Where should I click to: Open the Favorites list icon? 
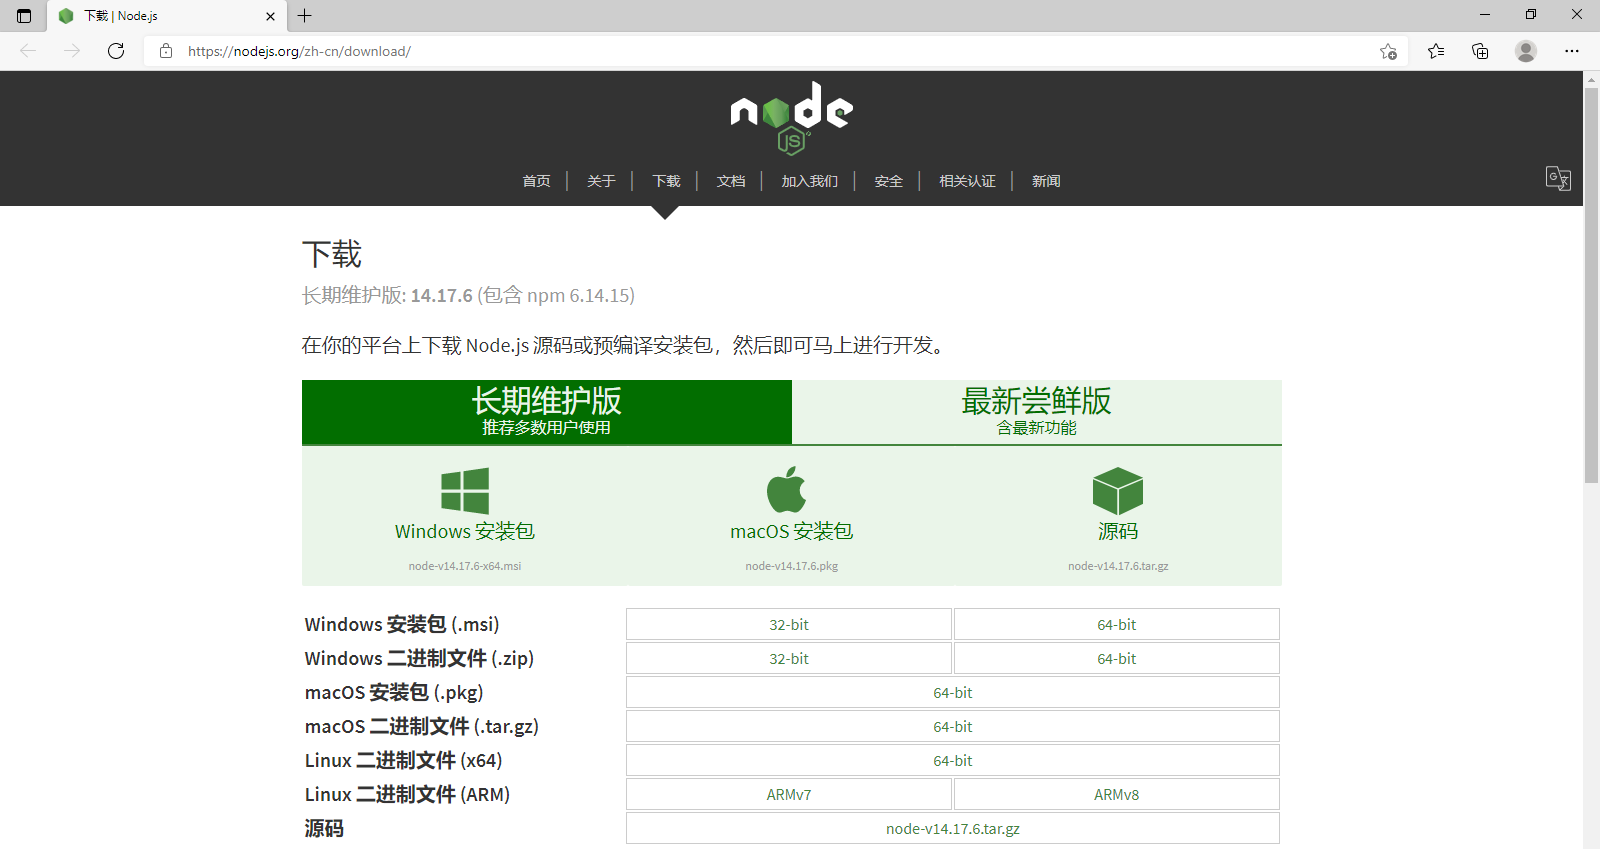click(1436, 51)
